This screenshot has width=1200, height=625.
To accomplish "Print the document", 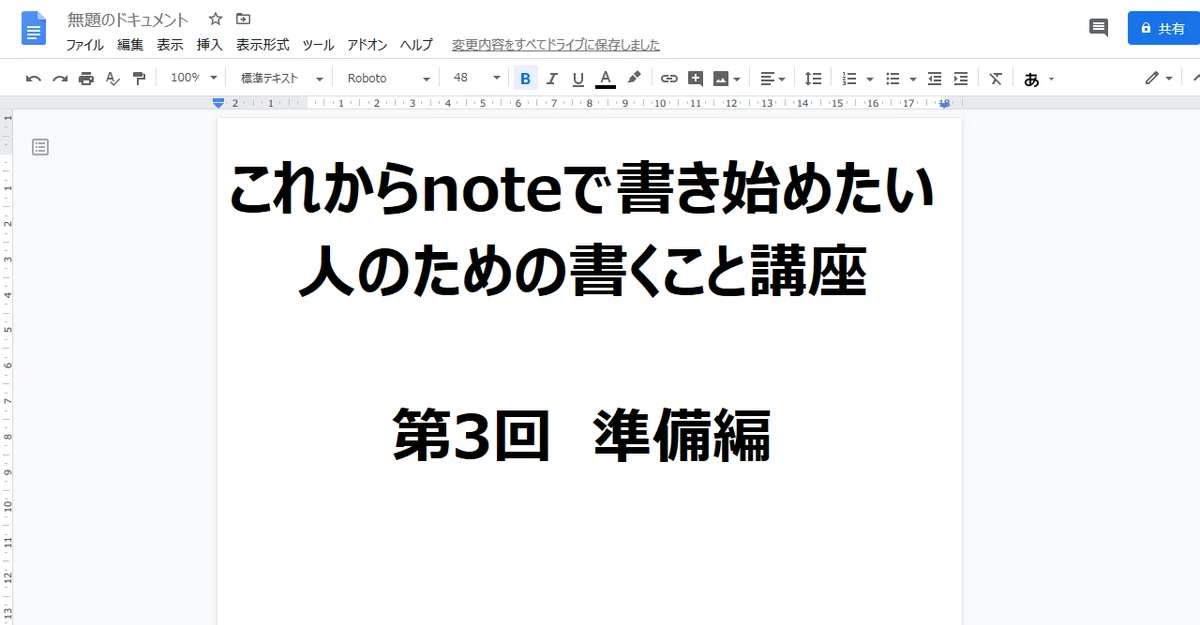I will 86,78.
